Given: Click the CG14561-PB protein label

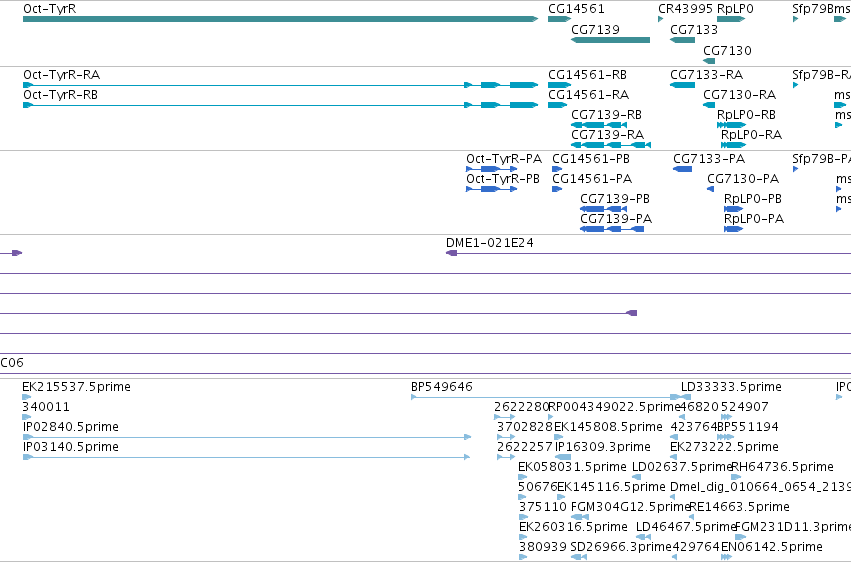Looking at the screenshot, I should pyautogui.click(x=590, y=159).
